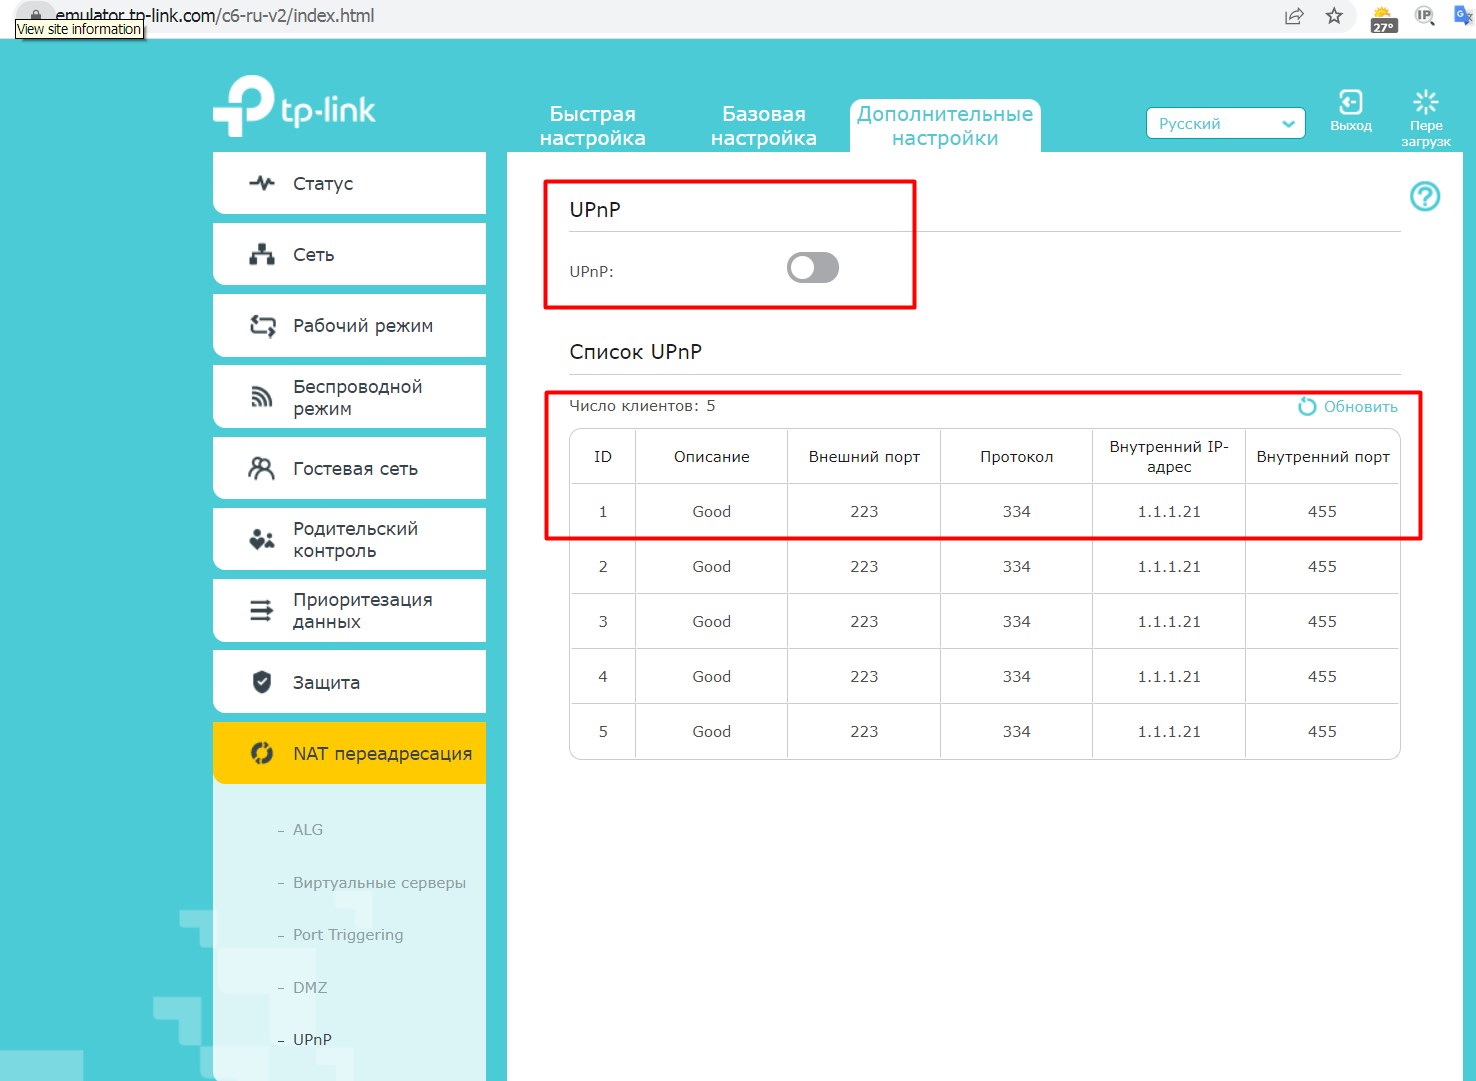Open the ALG submenu item
Image resolution: width=1476 pixels, height=1081 pixels.
[x=308, y=830]
